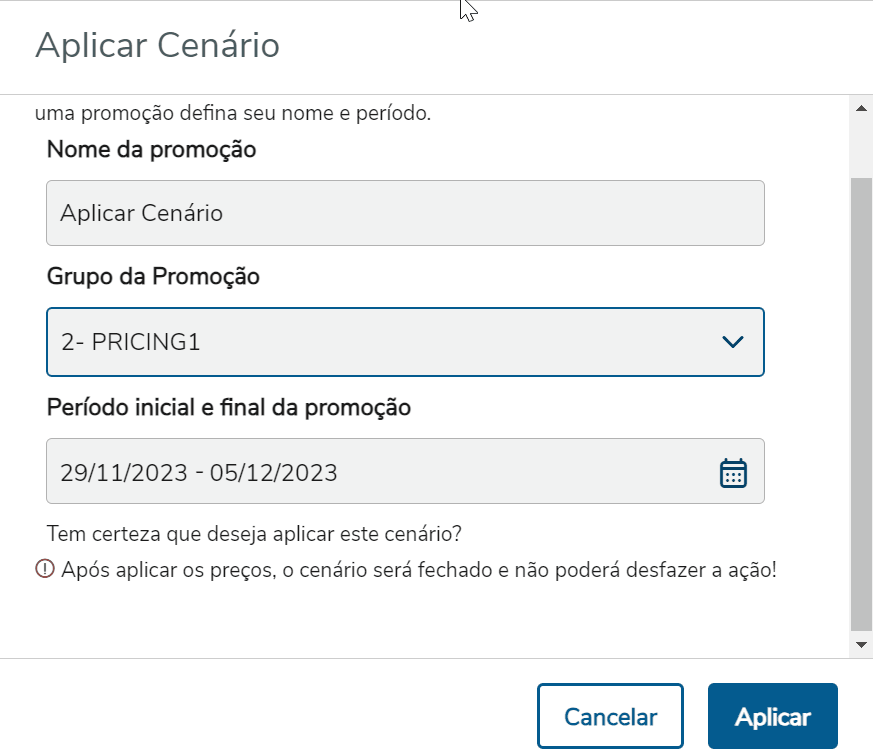The width and height of the screenshot is (873, 753).
Task: Expand the Grupo da Promoção chevron arrow
Action: pyautogui.click(x=732, y=342)
